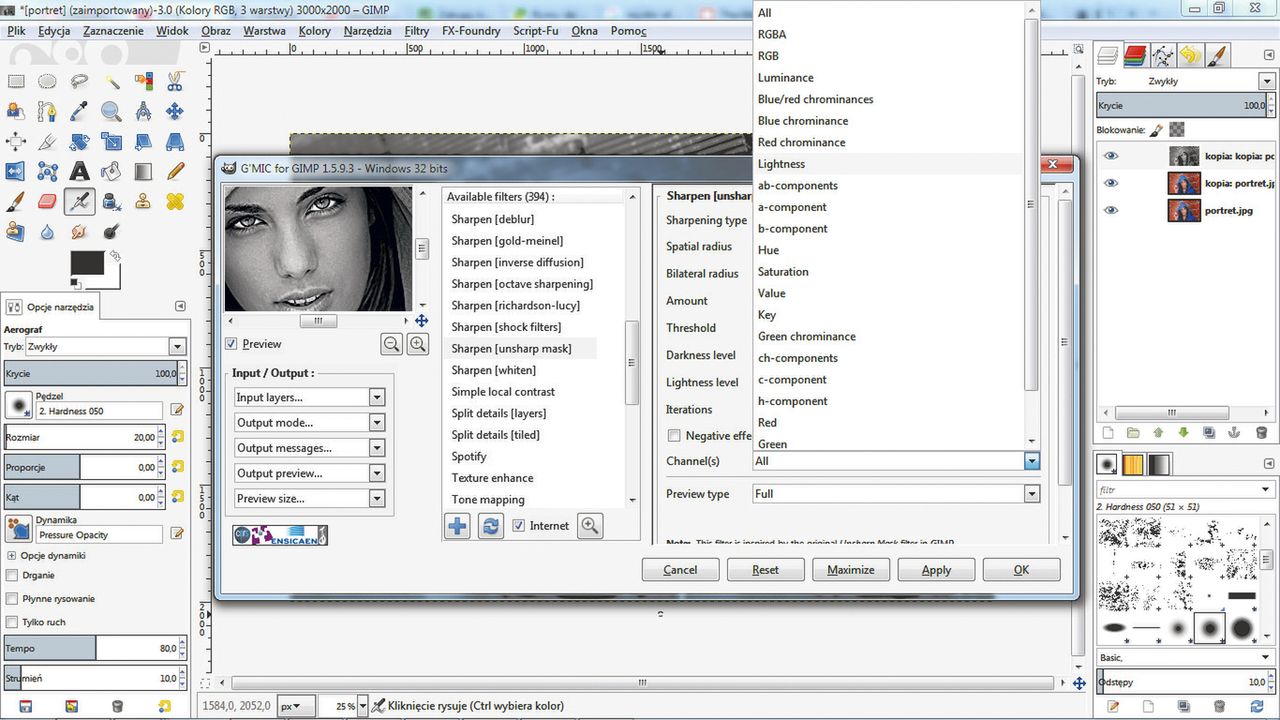Screen dimensions: 1280x720
Task: Open the Filtry menu
Action: coord(417,31)
